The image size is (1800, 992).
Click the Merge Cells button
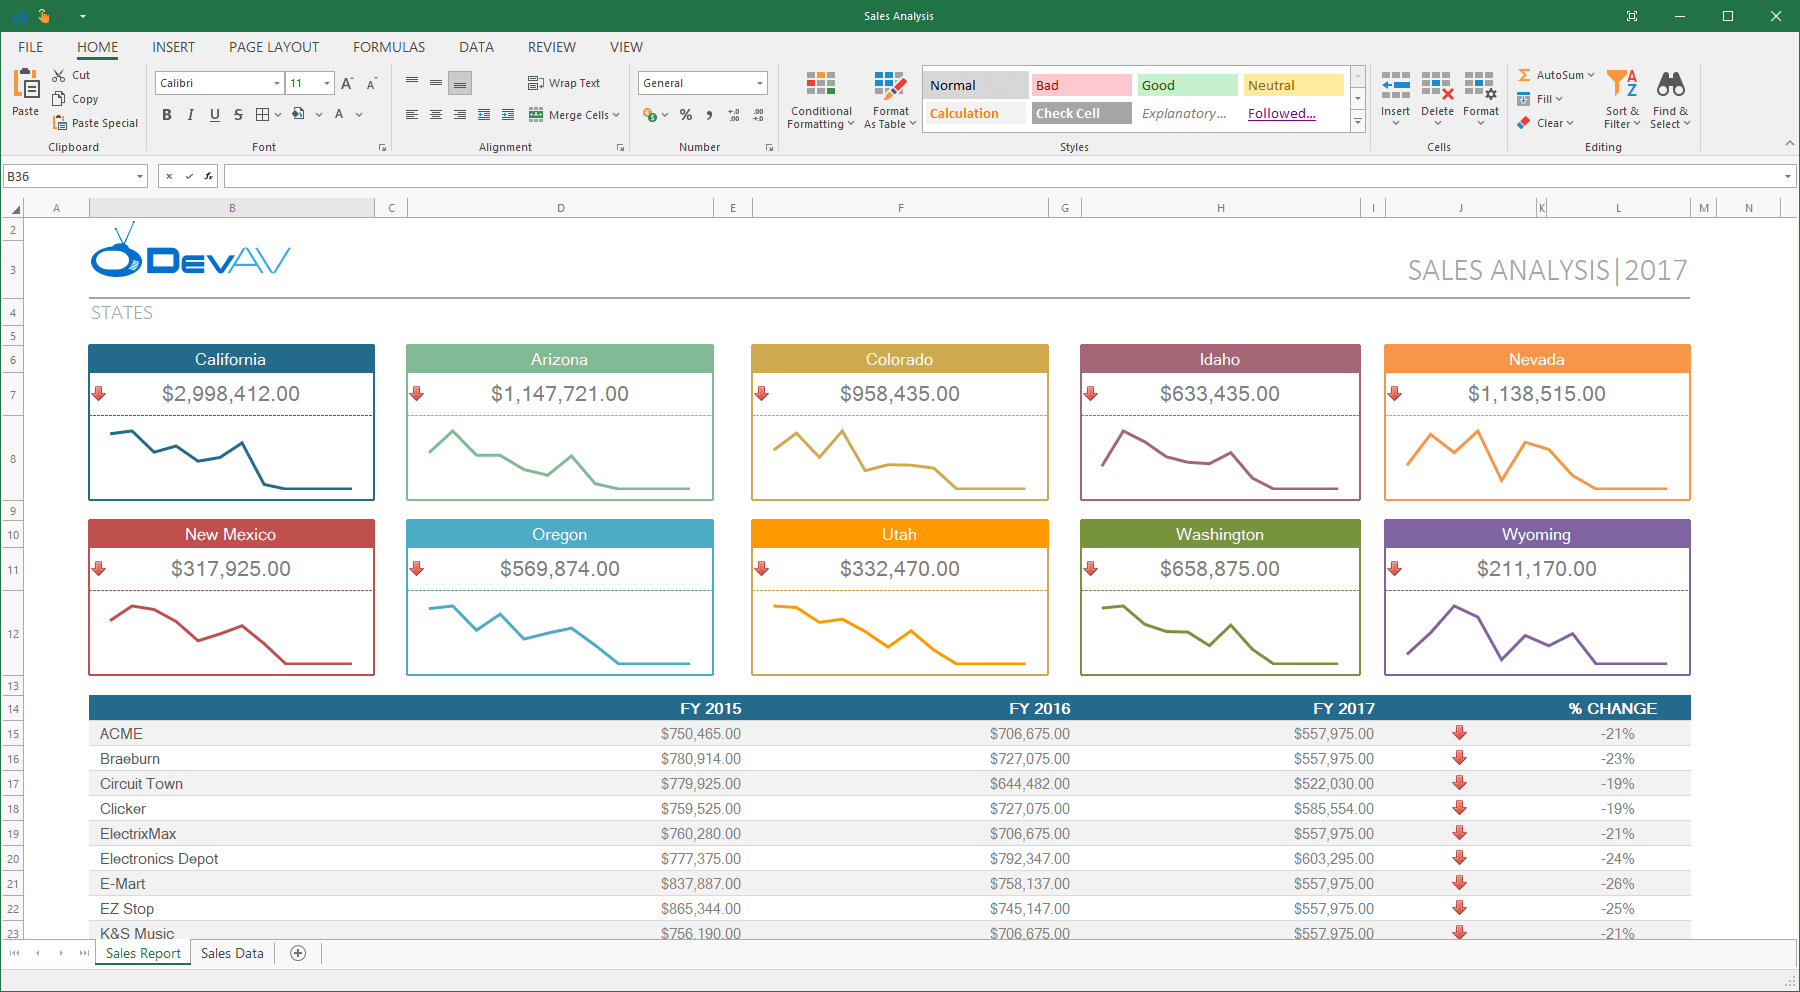(x=574, y=115)
